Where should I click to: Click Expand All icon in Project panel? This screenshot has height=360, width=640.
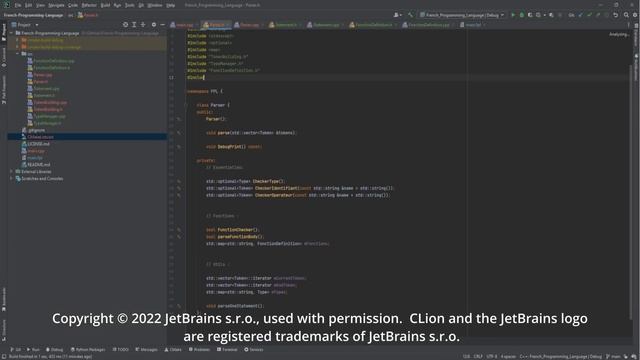coord(134,25)
